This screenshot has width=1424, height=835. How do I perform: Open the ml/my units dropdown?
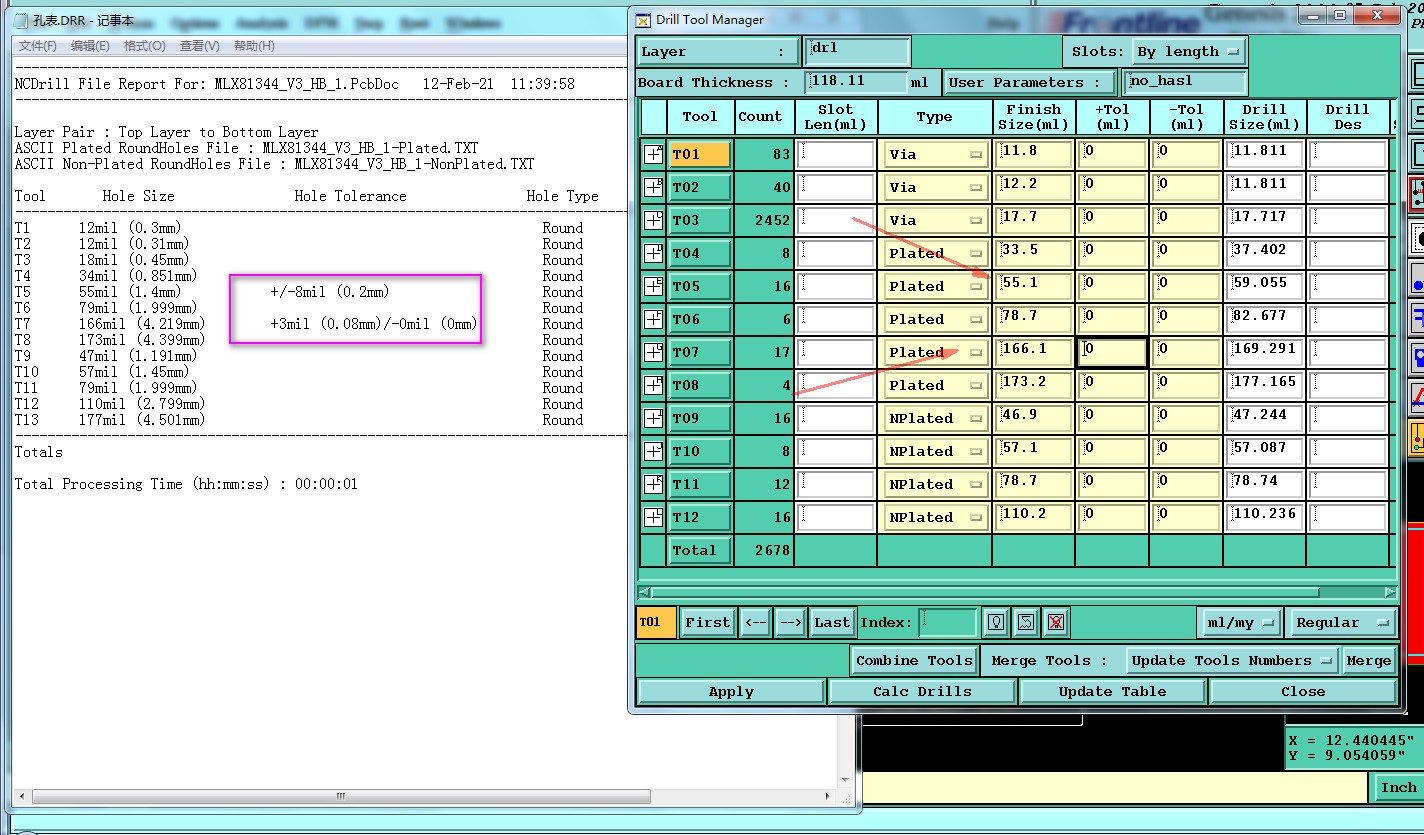(1240, 622)
